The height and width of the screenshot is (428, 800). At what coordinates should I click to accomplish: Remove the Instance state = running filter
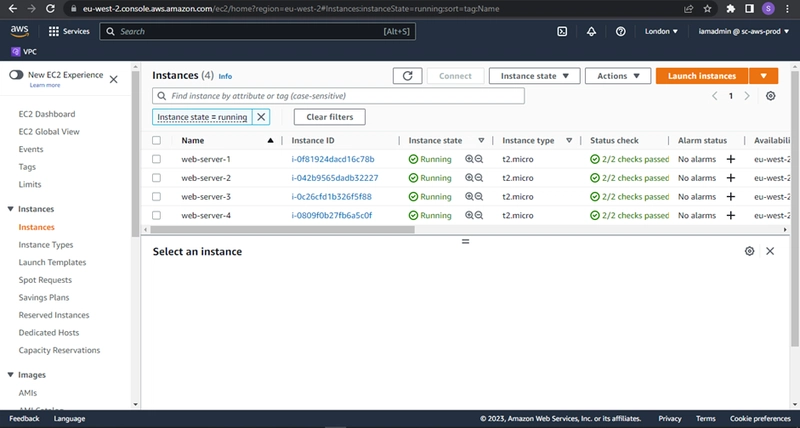(261, 117)
